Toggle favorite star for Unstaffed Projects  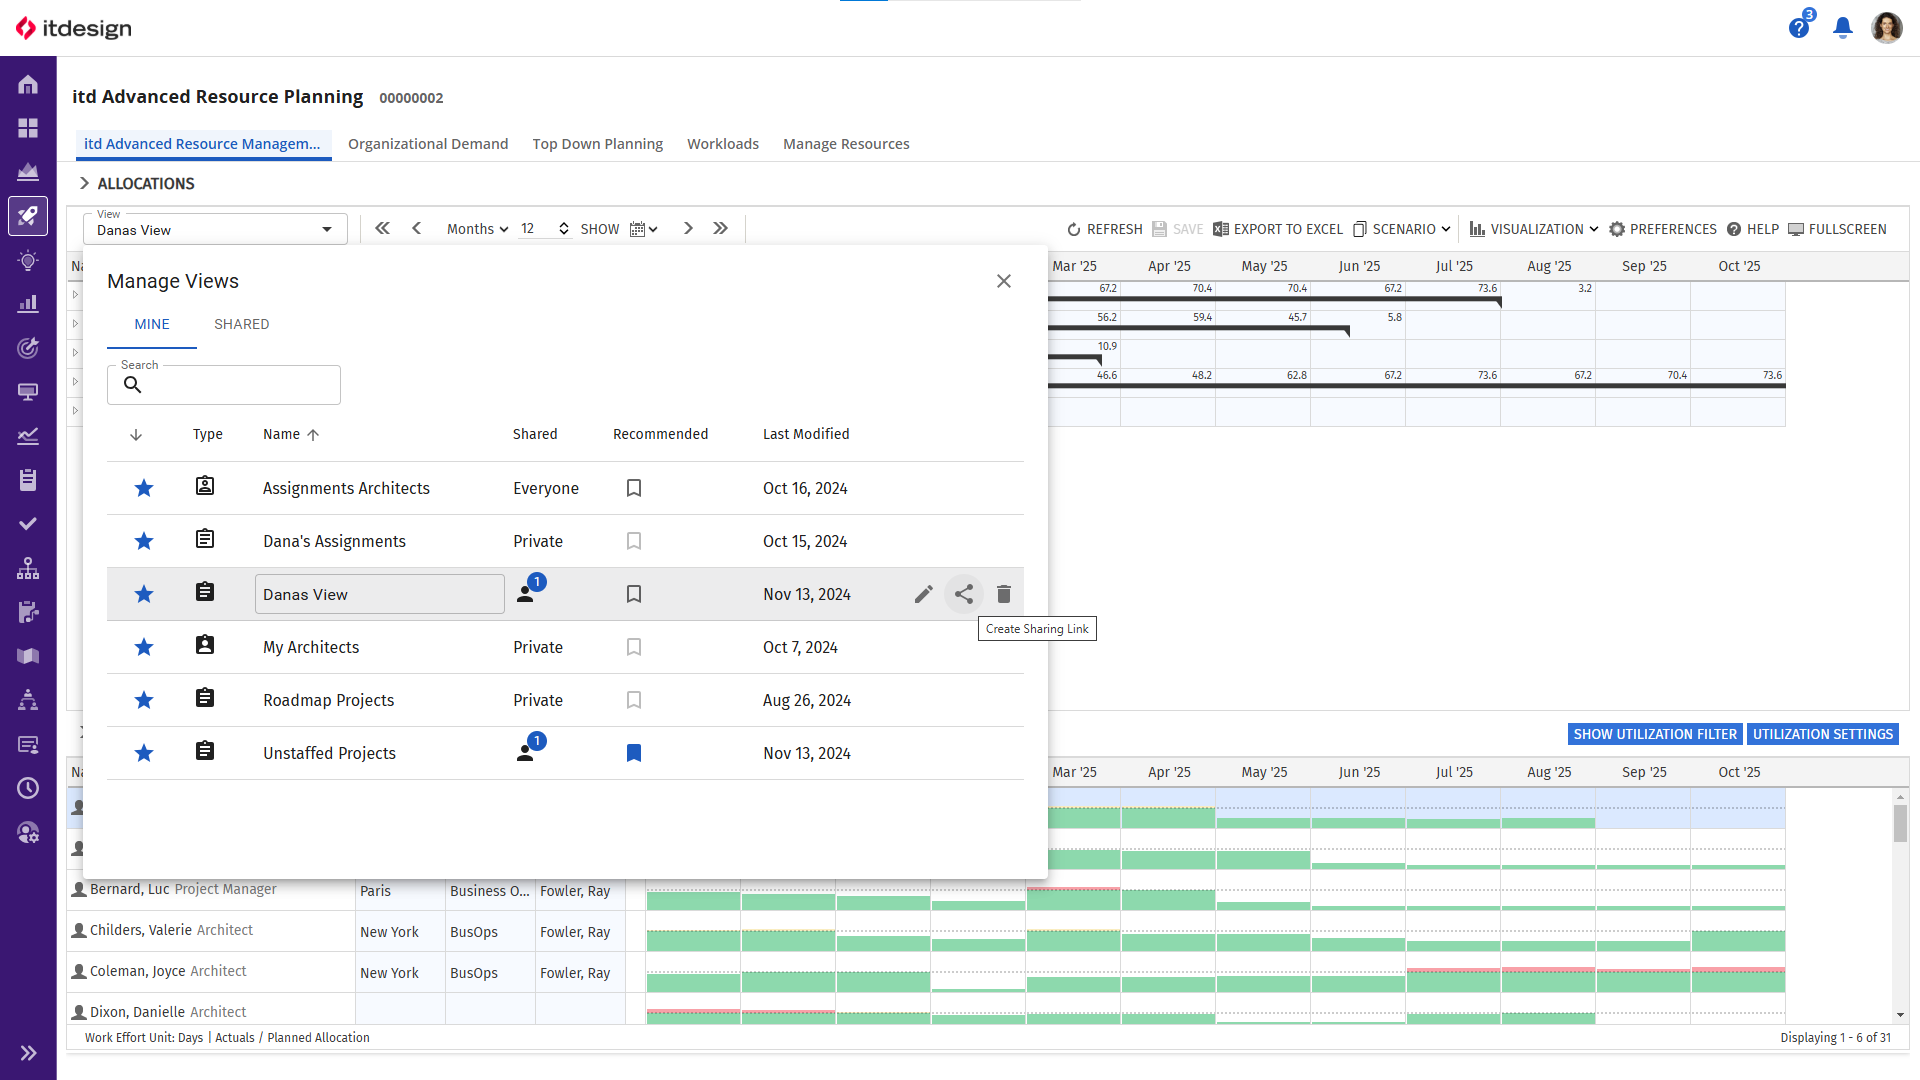144,753
